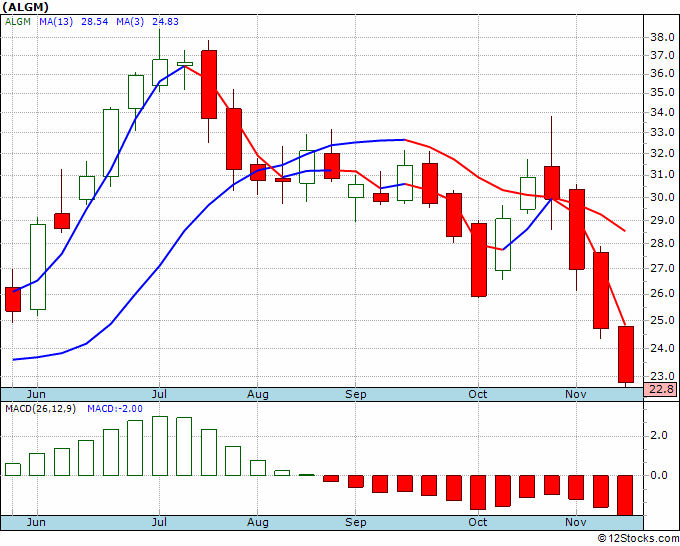Select the MA(3) indicator label
Image resolution: width=680 pixels, height=546 pixels.
click(x=130, y=22)
